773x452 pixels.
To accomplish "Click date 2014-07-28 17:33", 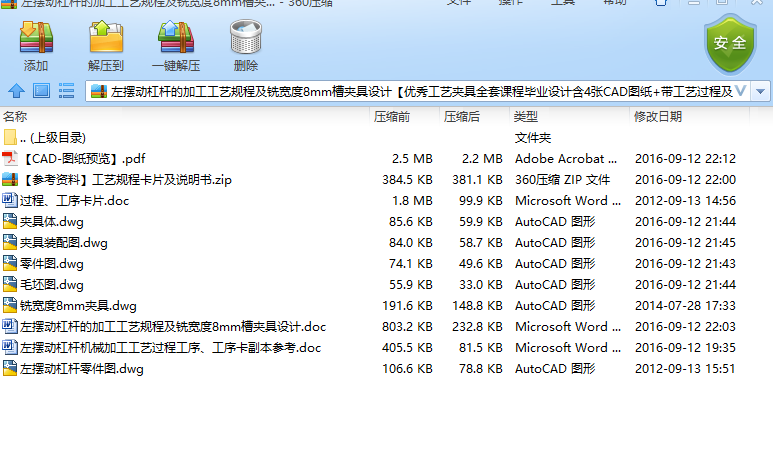I will (685, 306).
